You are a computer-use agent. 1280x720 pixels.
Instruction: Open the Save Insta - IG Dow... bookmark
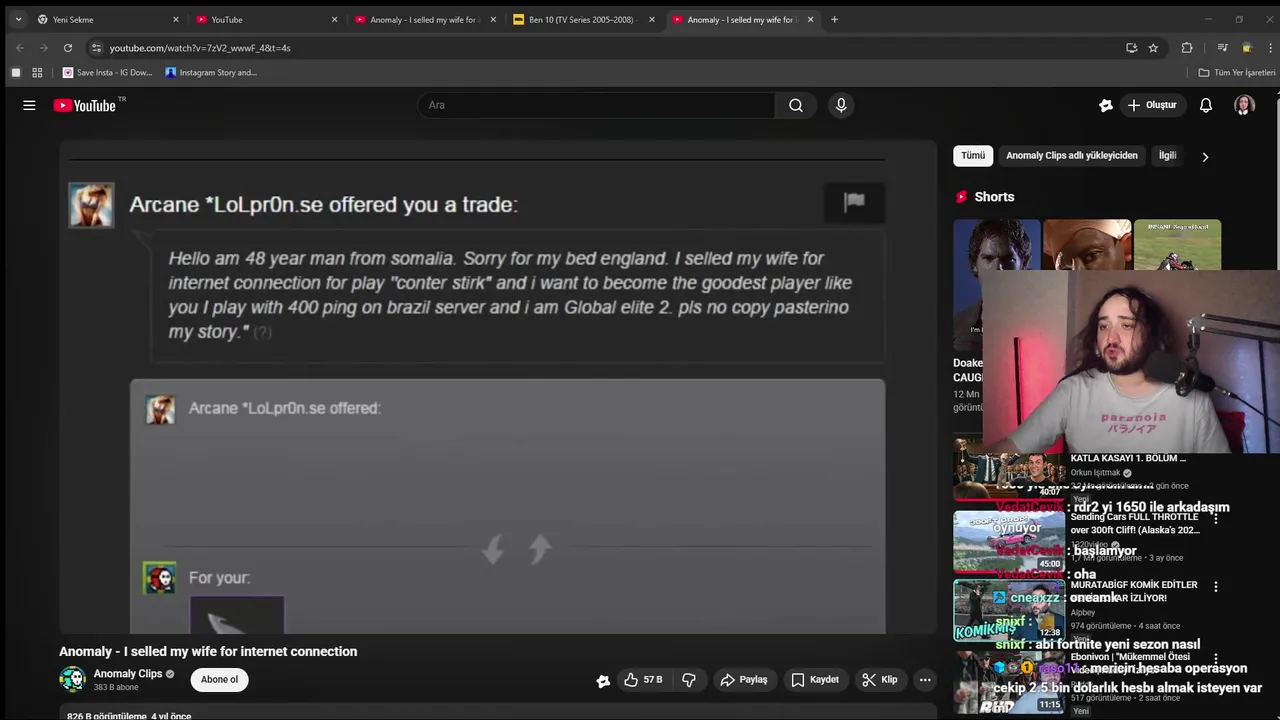click(108, 73)
